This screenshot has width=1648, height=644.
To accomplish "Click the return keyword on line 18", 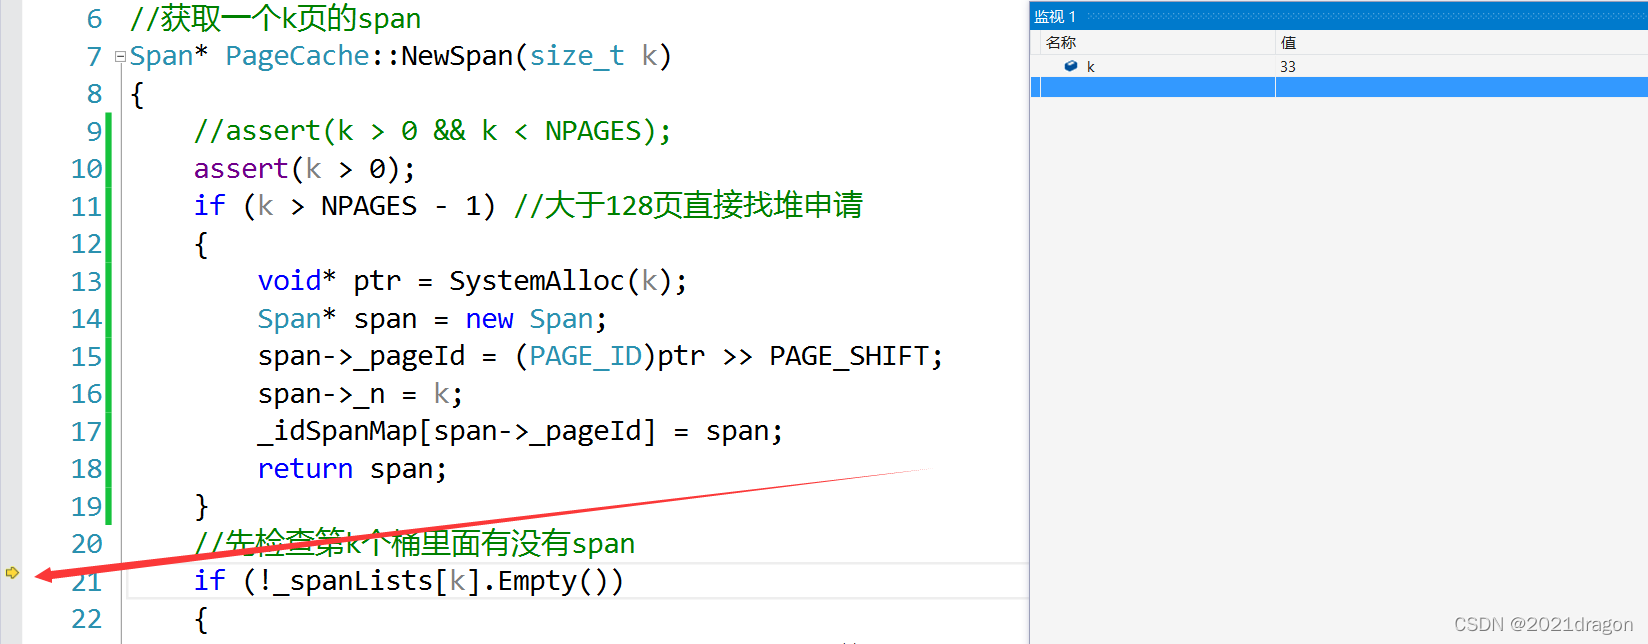I will 305,469.
